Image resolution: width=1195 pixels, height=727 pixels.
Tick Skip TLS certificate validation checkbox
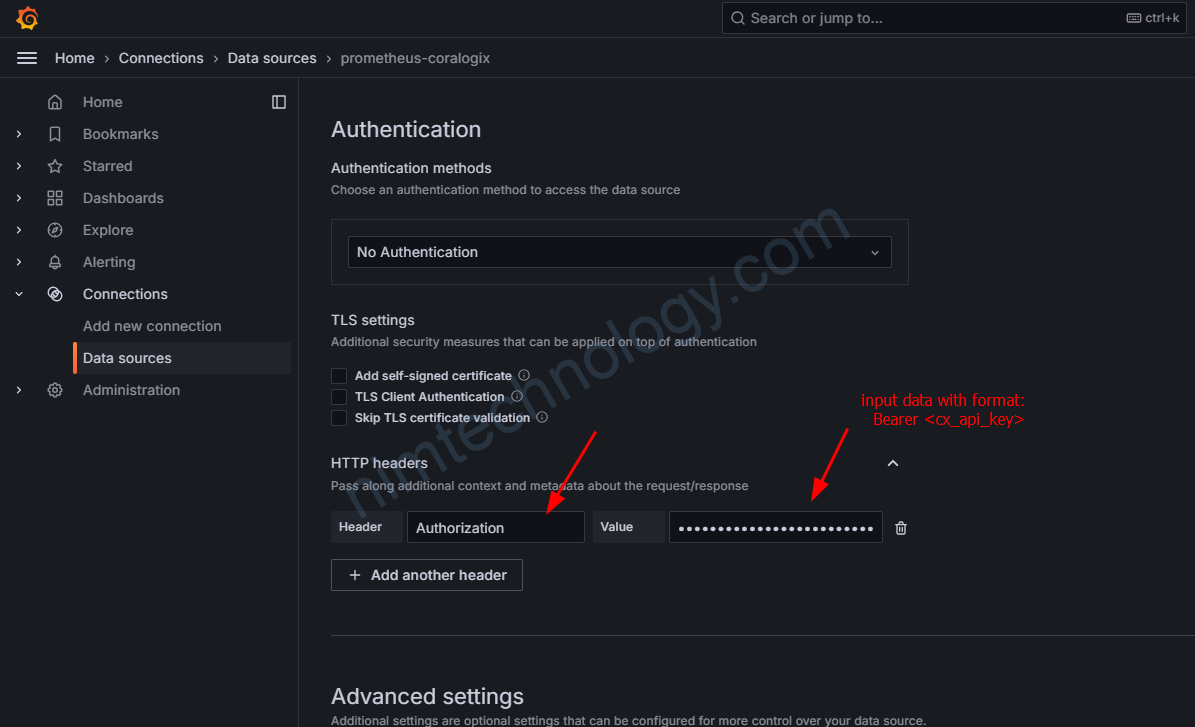click(339, 418)
